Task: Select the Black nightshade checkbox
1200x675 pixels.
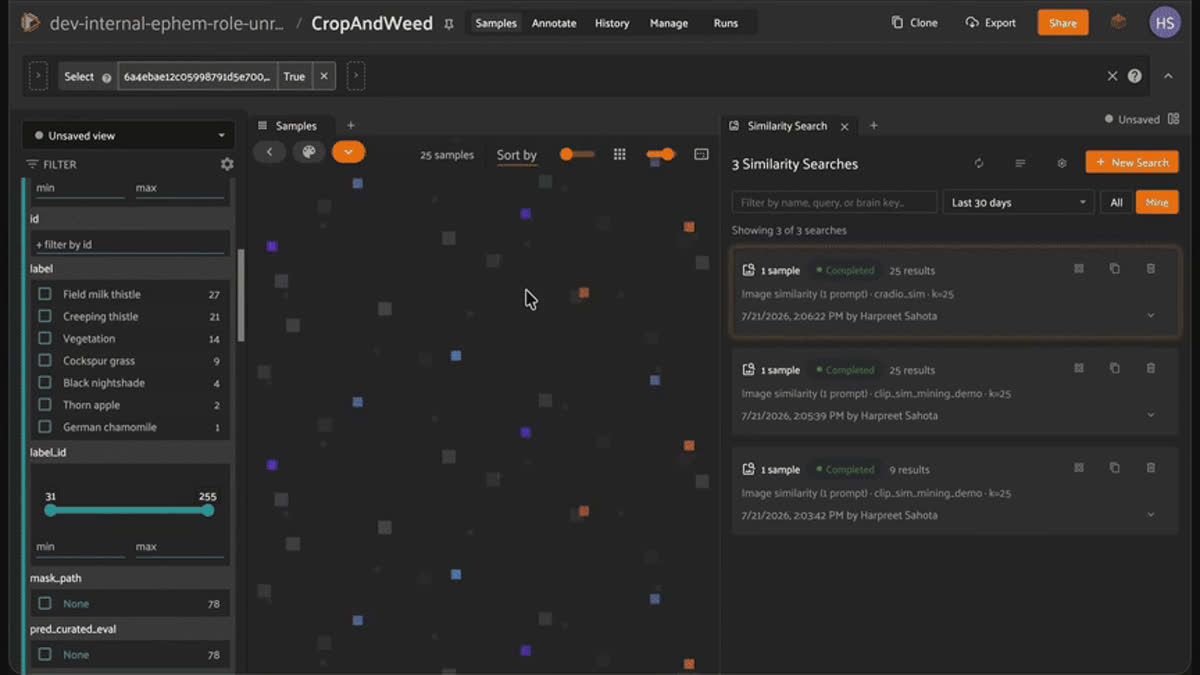Action: [45, 382]
